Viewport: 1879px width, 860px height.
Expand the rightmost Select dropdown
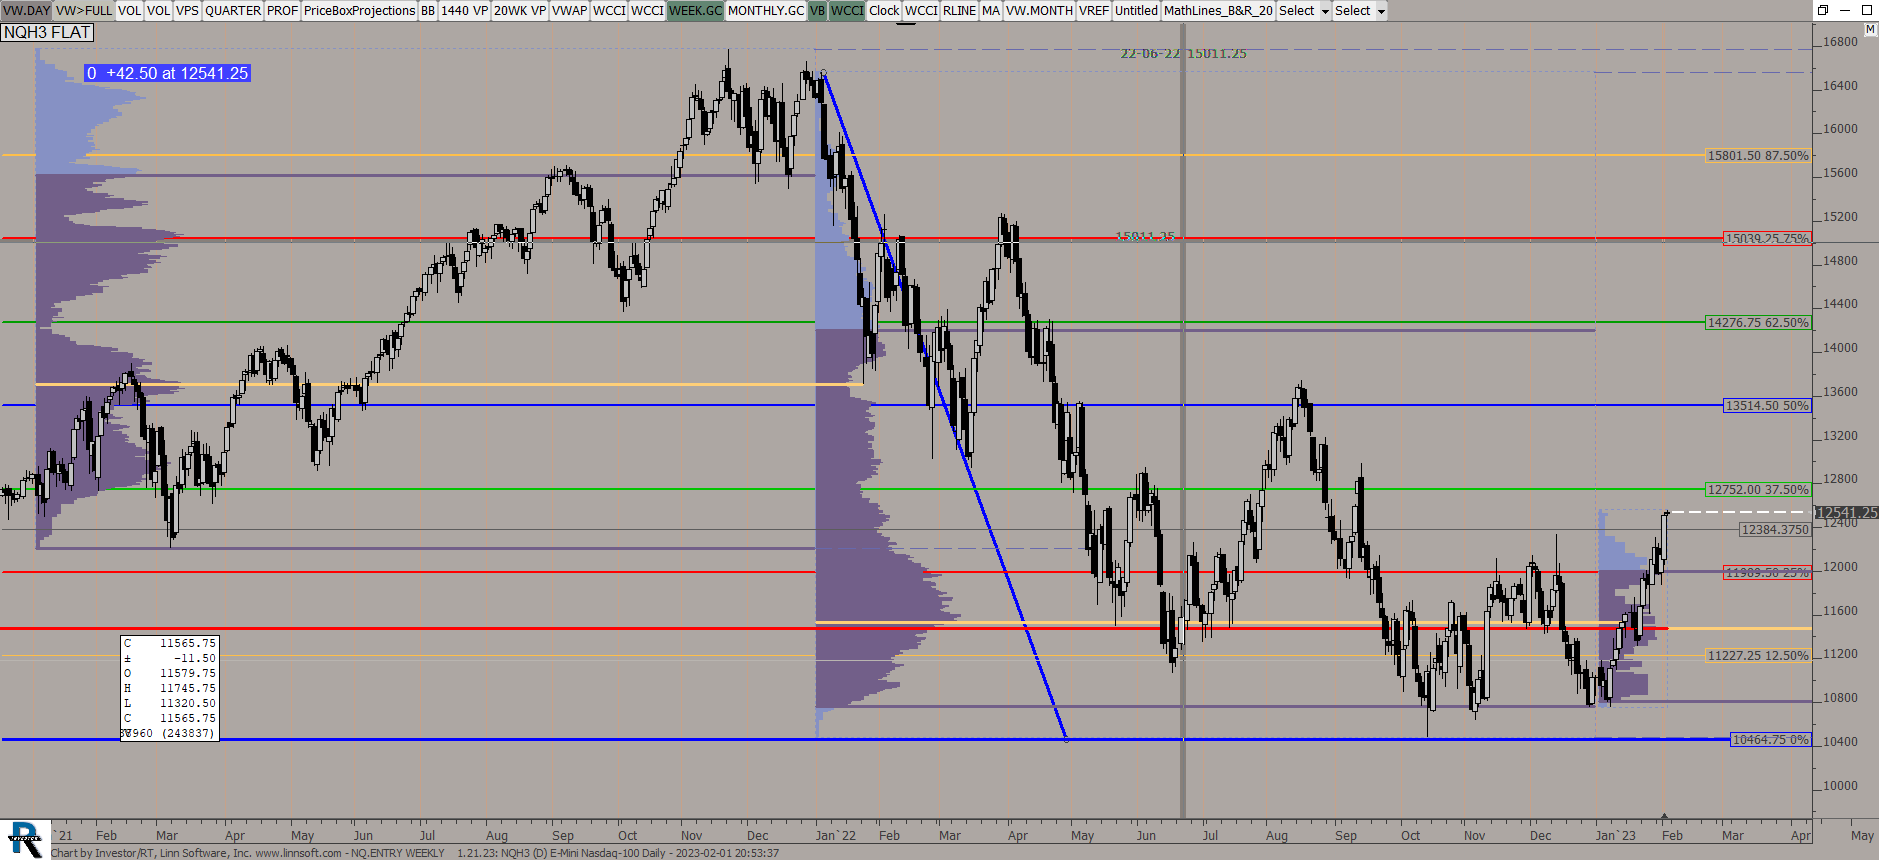[x=1360, y=11]
